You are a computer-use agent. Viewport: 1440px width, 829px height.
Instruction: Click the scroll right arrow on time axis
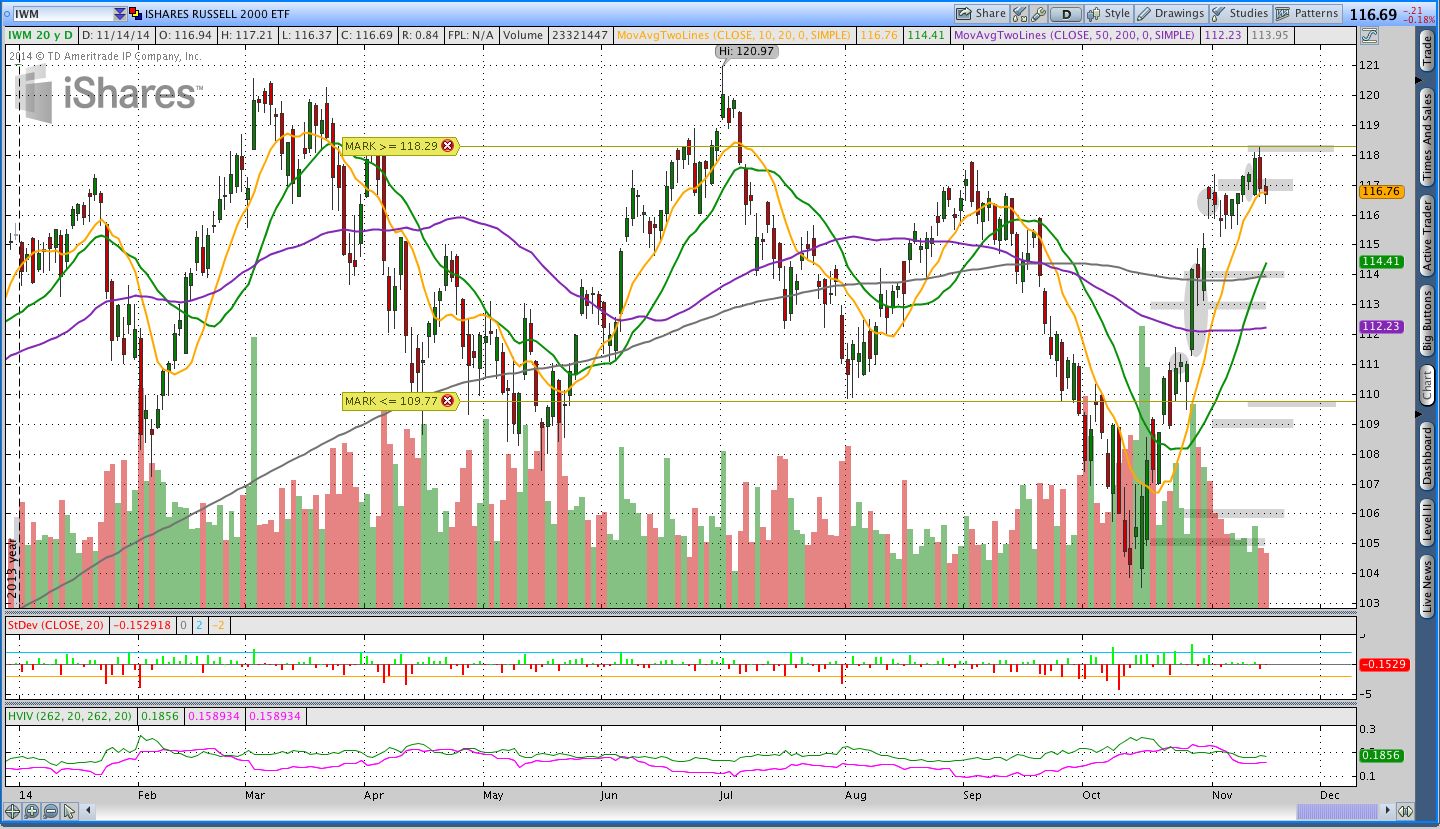point(1386,811)
